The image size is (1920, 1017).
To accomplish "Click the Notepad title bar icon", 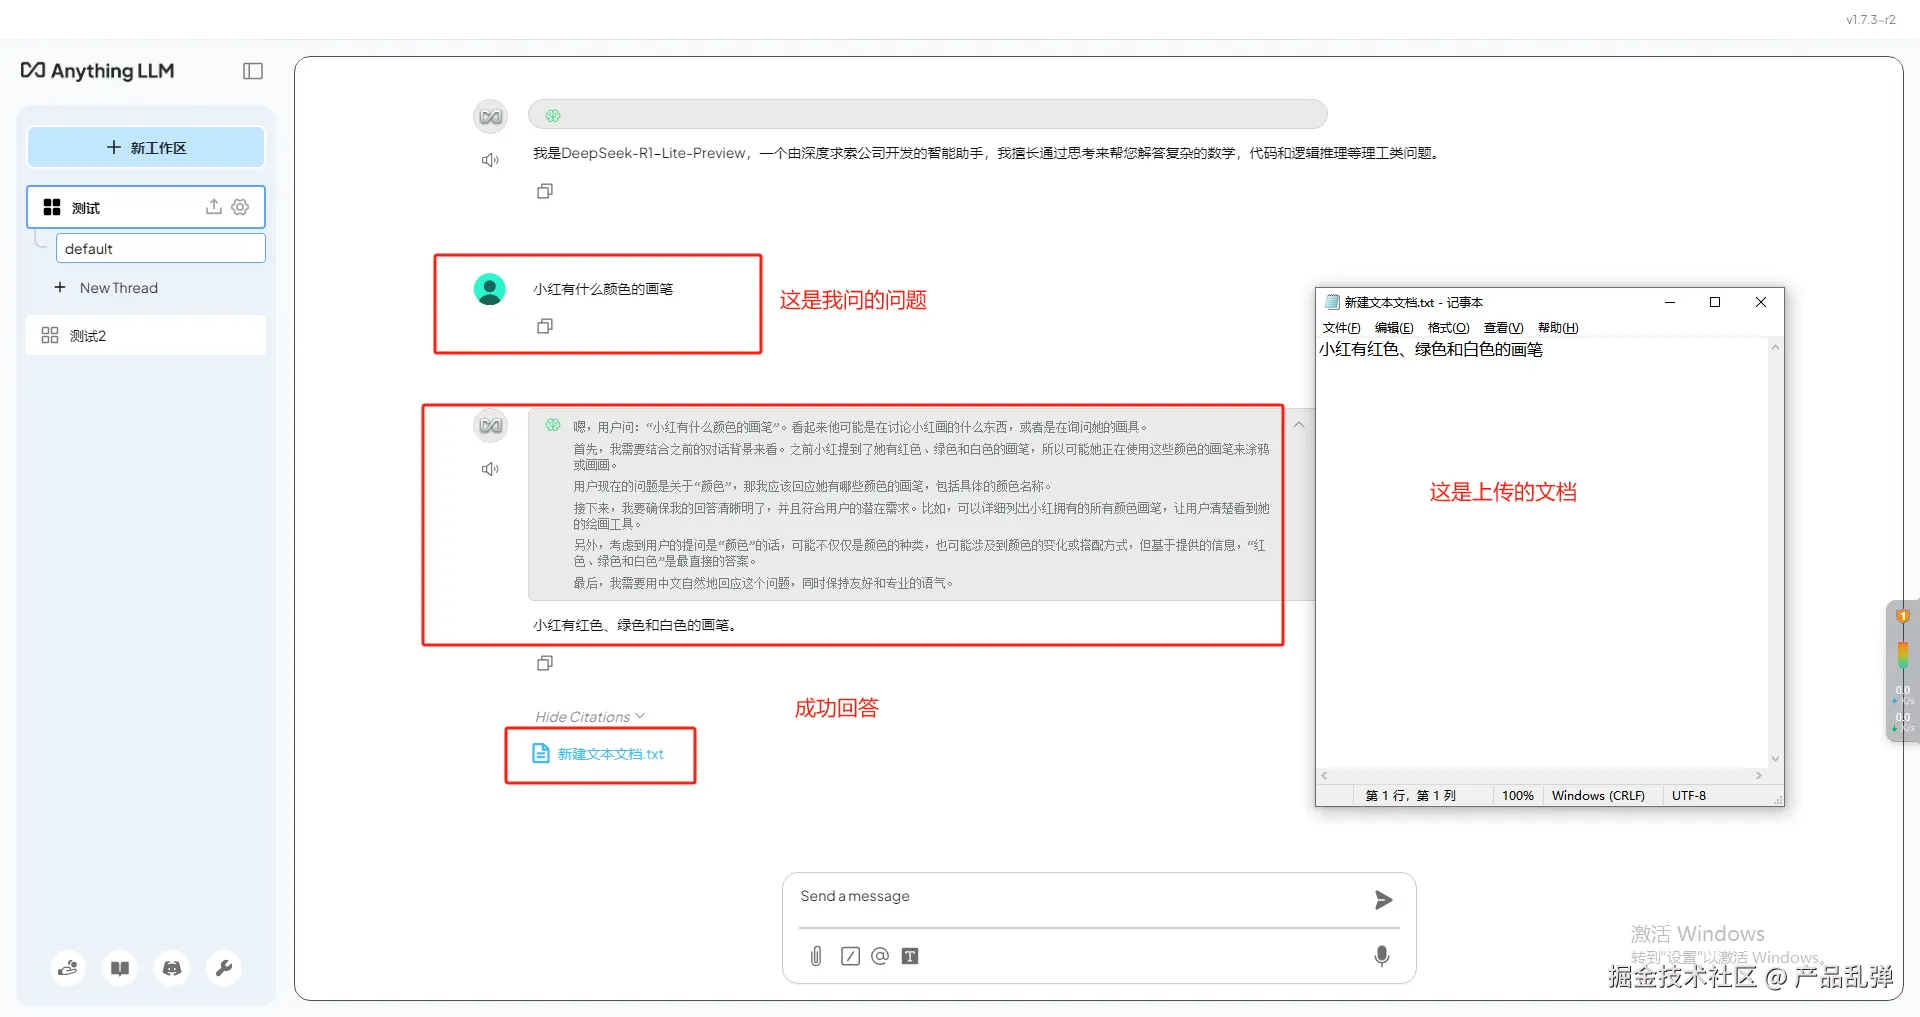I will tap(1332, 302).
